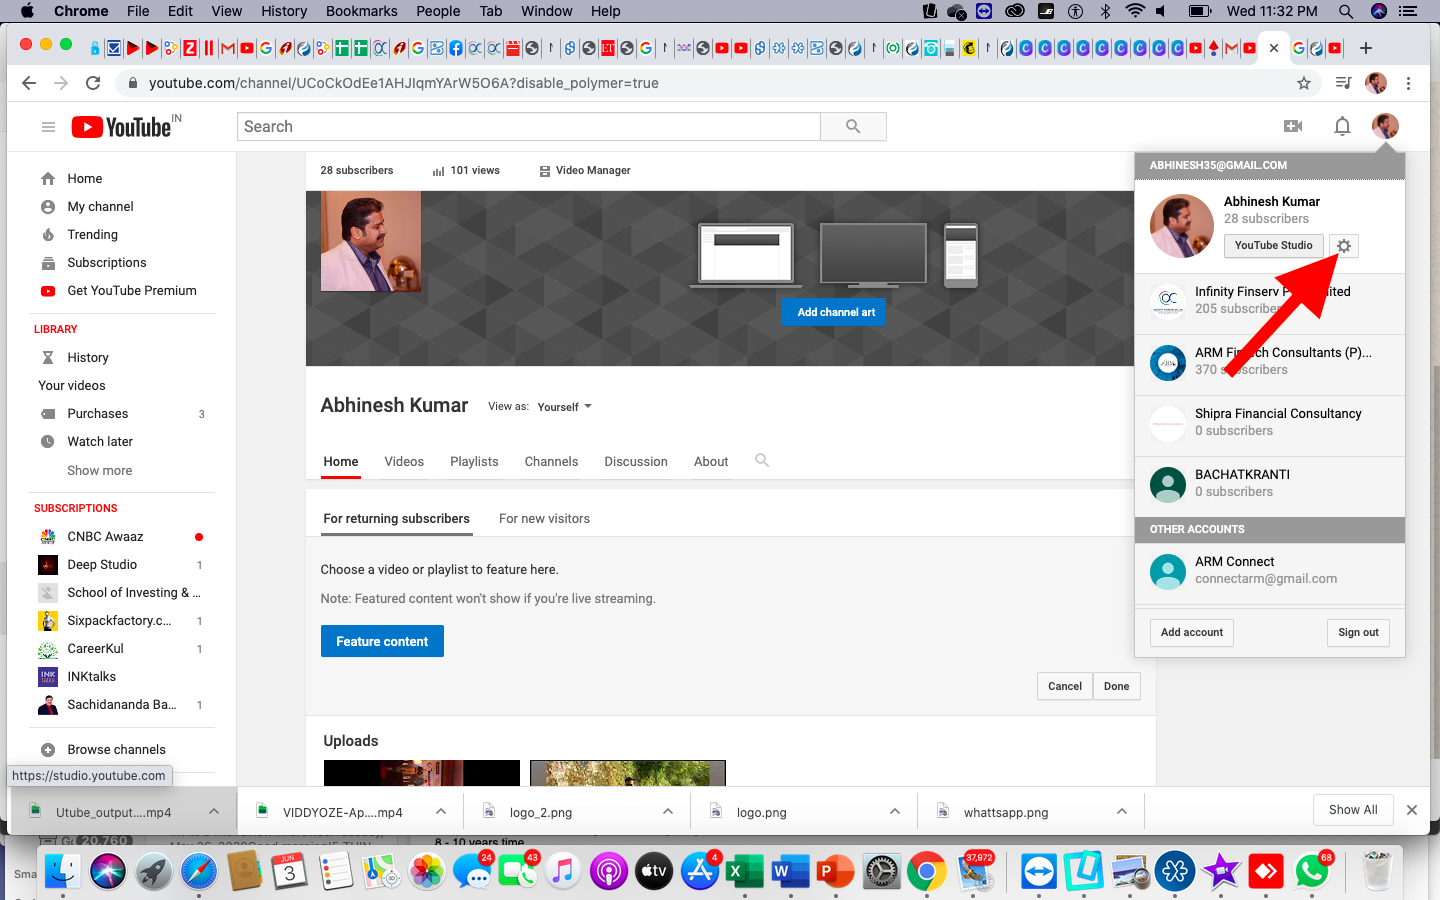Click the Add account button
1440x900 pixels.
tap(1192, 633)
